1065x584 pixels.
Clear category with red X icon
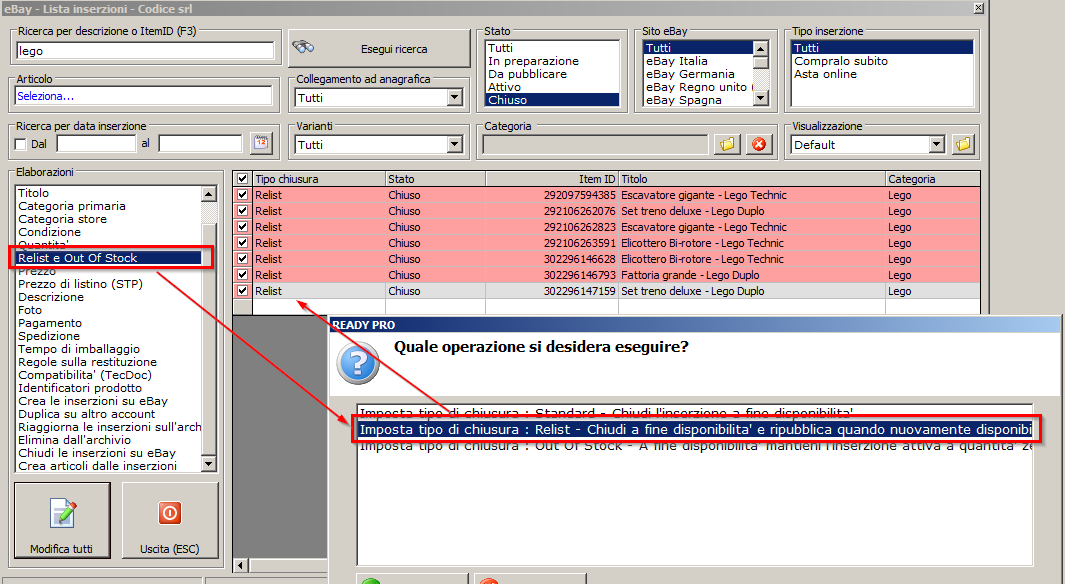(759, 144)
